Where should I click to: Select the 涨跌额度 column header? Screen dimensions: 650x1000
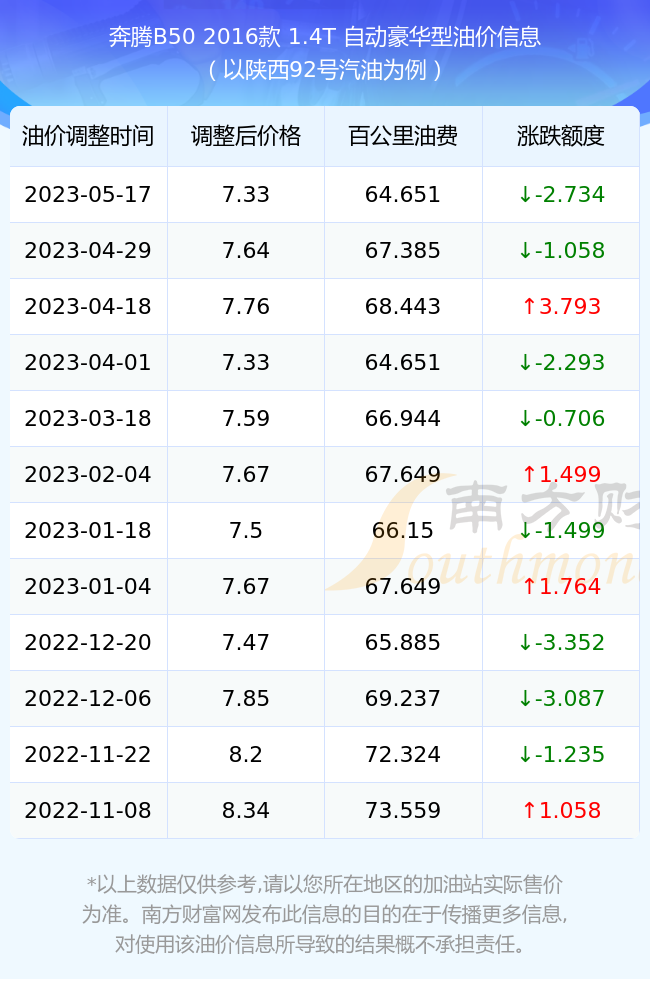click(x=561, y=136)
